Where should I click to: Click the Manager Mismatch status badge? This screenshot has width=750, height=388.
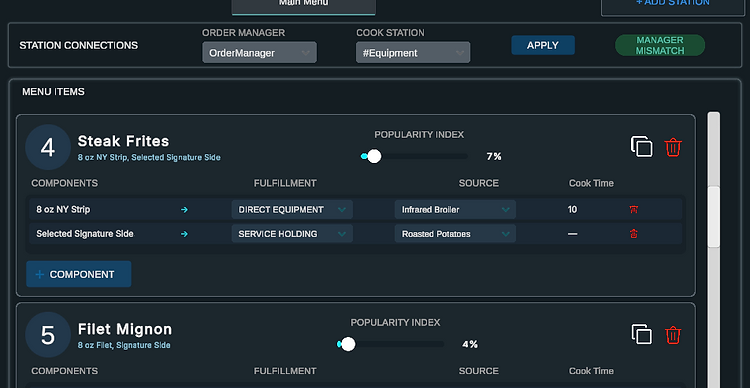(660, 45)
